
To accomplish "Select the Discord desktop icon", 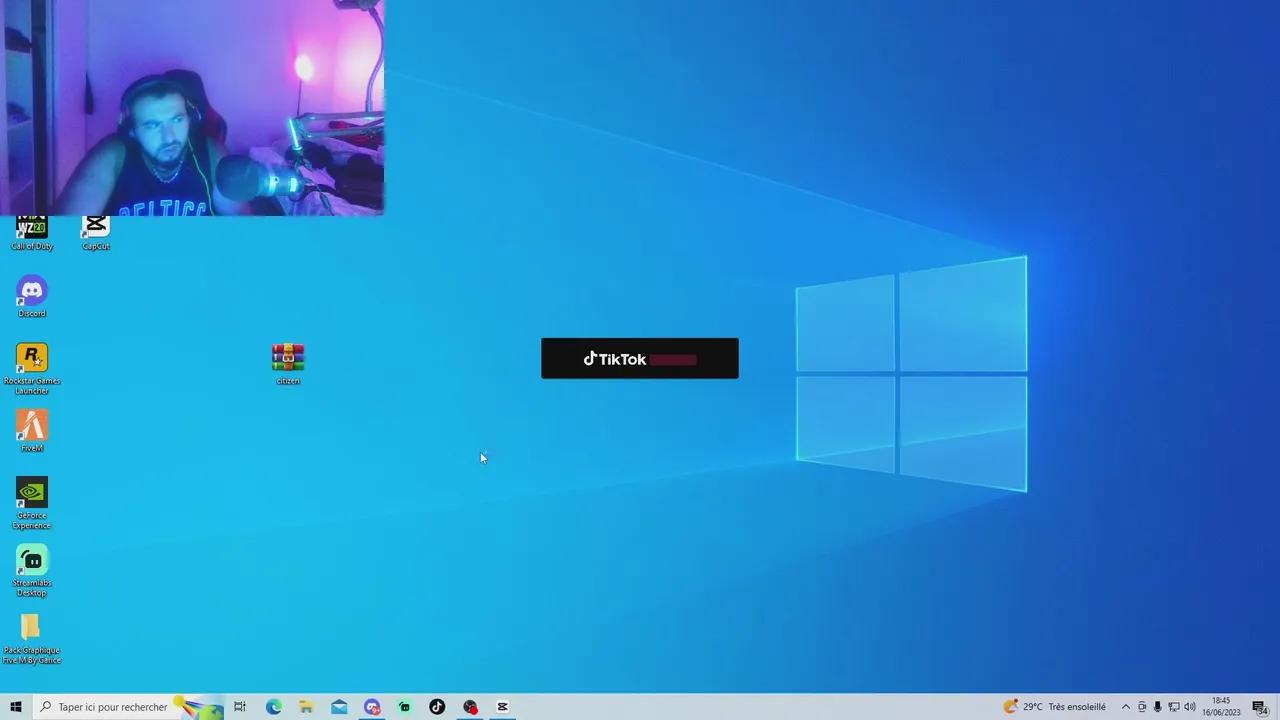I will tap(32, 297).
